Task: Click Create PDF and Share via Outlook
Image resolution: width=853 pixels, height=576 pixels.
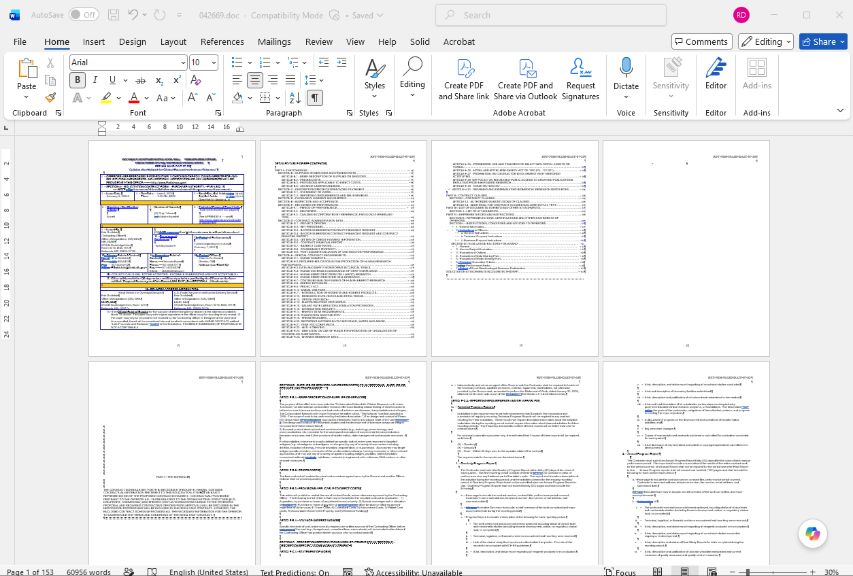Action: [x=526, y=79]
